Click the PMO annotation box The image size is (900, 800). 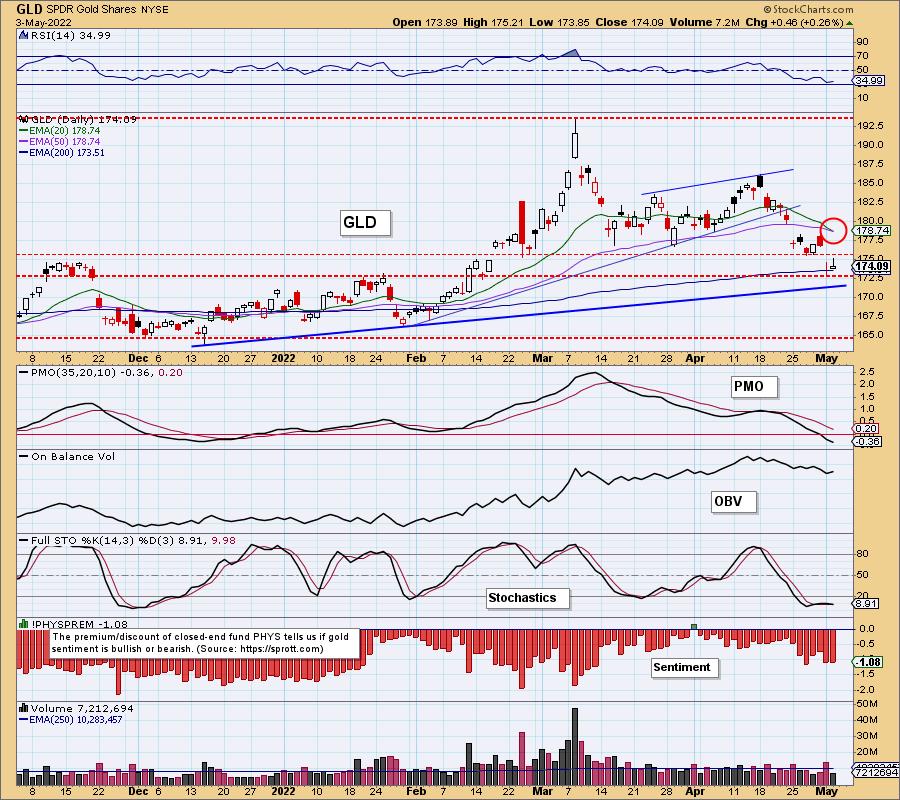754,387
